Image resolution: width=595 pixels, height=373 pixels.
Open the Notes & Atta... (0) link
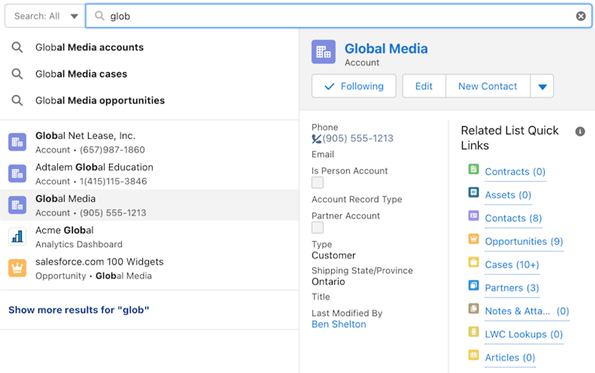(527, 311)
